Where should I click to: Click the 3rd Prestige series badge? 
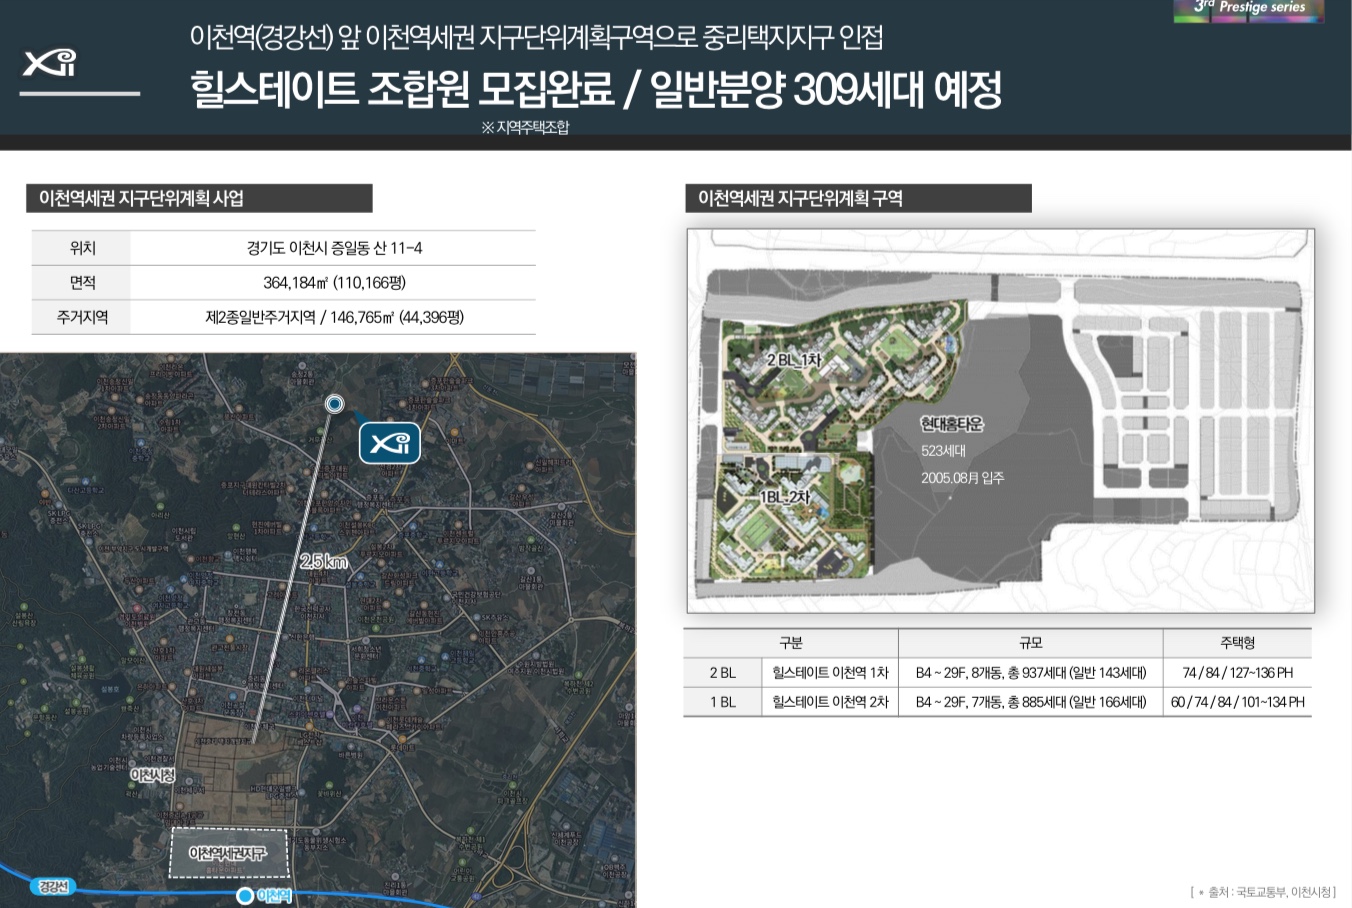[x=1249, y=9]
